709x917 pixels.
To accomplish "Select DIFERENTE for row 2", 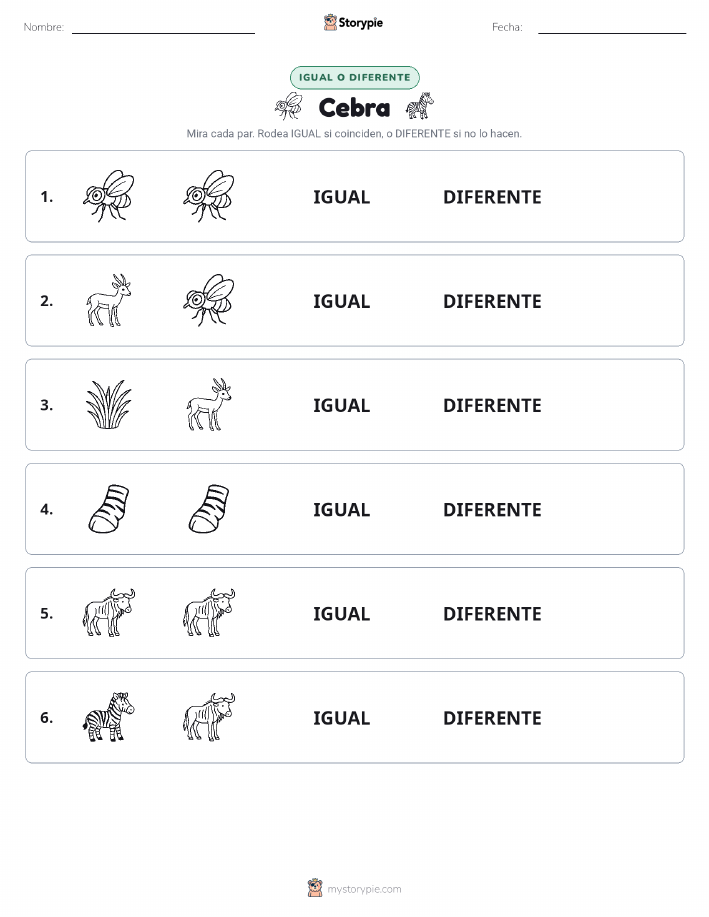I will [x=492, y=301].
